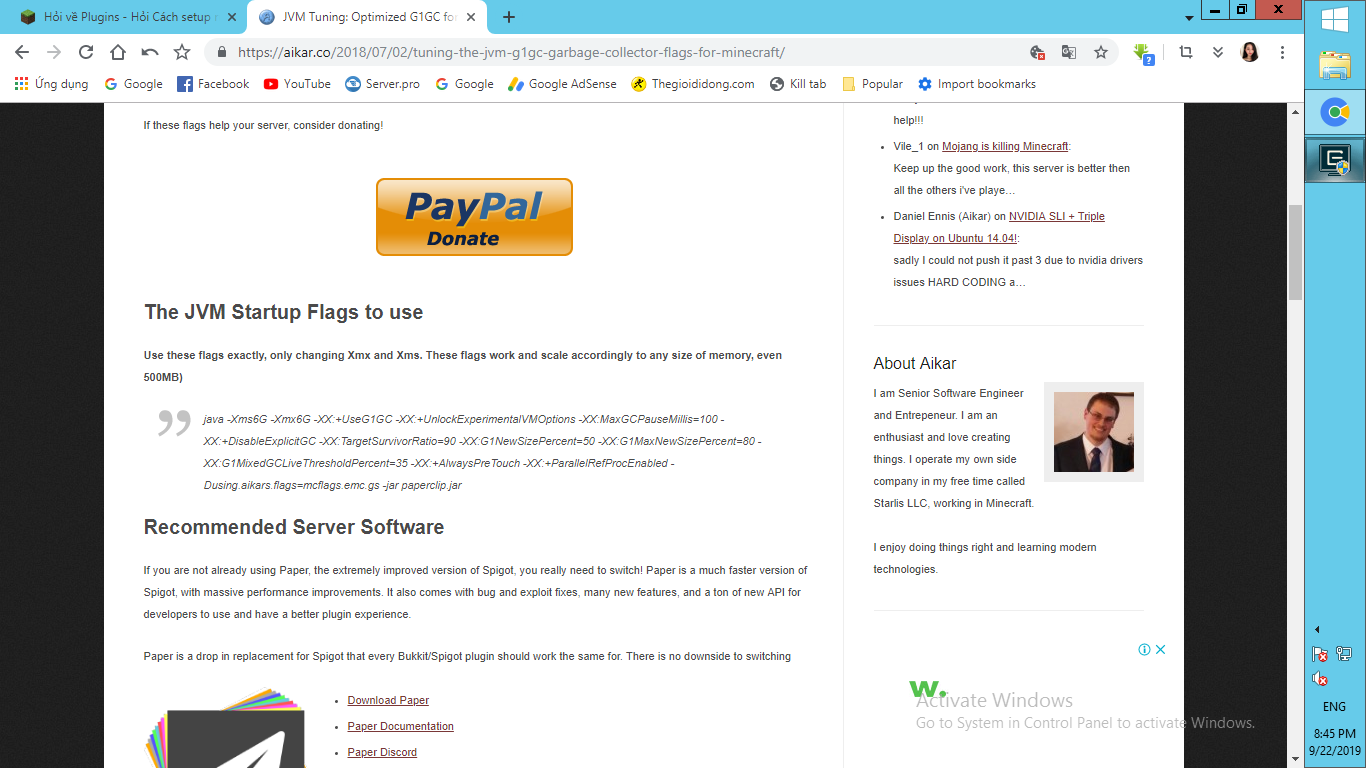Open the Ứng dụng apps bookmark
The width and height of the screenshot is (1366, 768).
click(51, 84)
